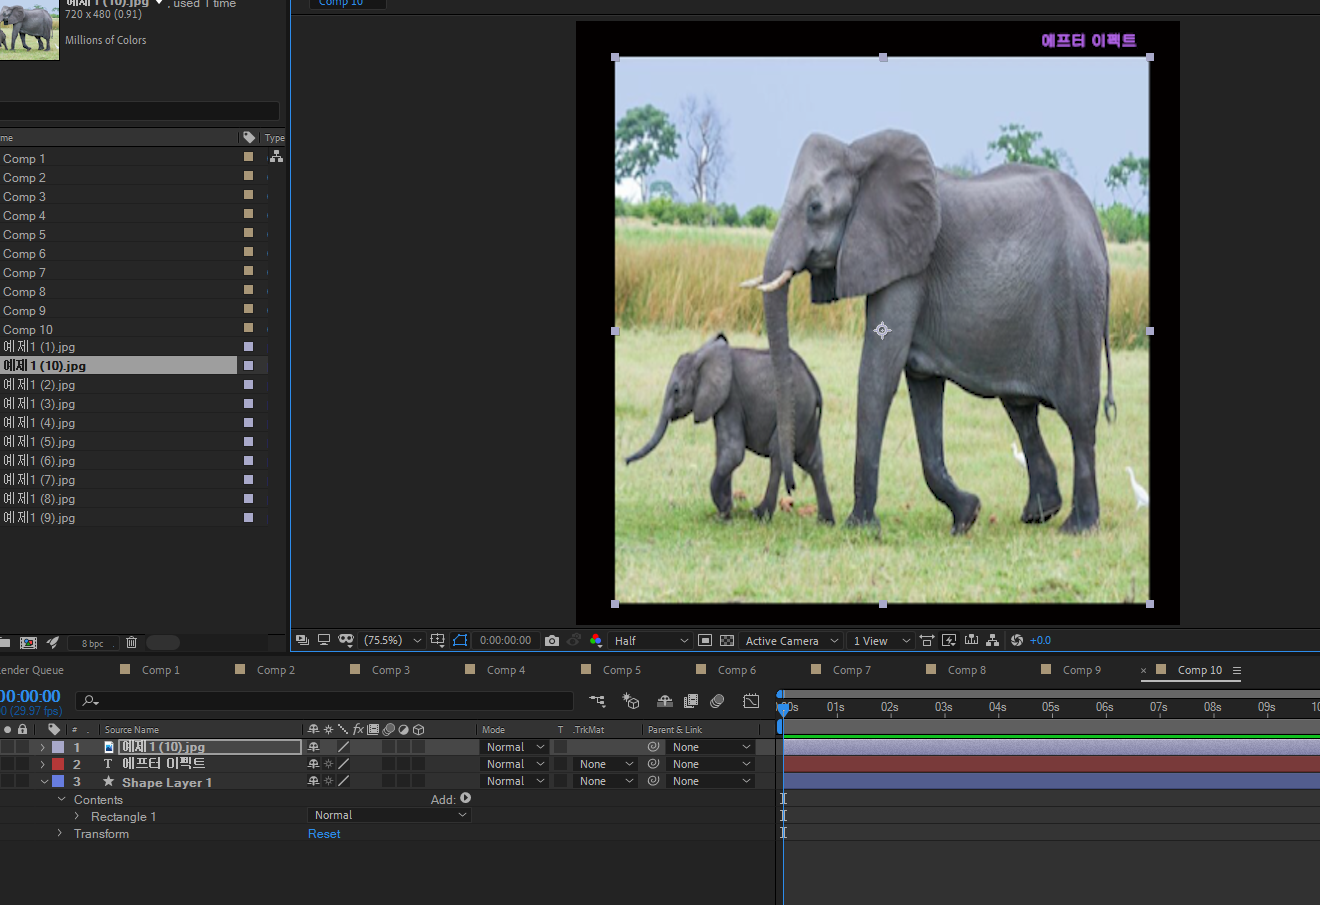Expand the Rectangle 1 group
The width and height of the screenshot is (1320, 905).
(76, 817)
